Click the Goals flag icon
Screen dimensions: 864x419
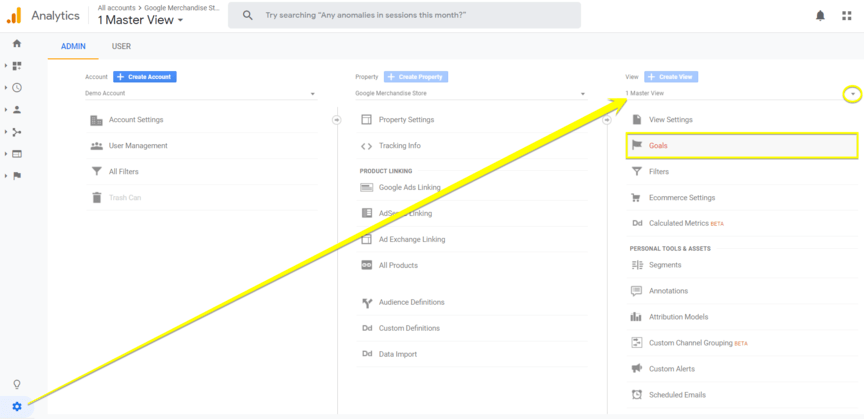coord(637,146)
